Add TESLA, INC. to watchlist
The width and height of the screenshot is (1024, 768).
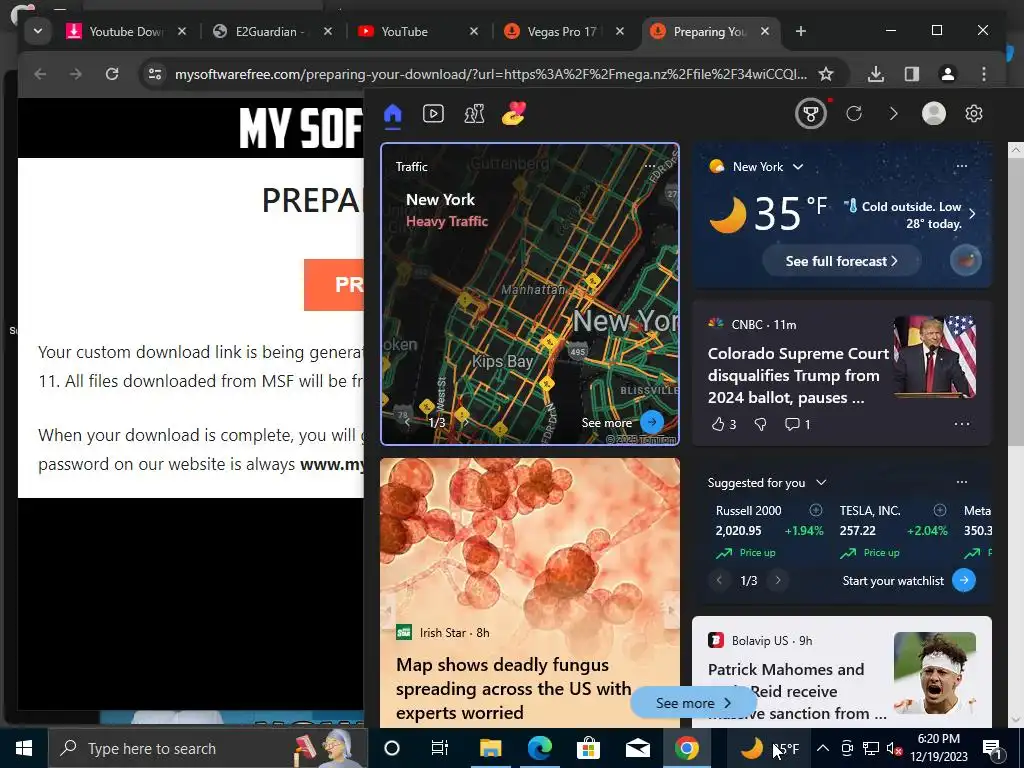(940, 510)
